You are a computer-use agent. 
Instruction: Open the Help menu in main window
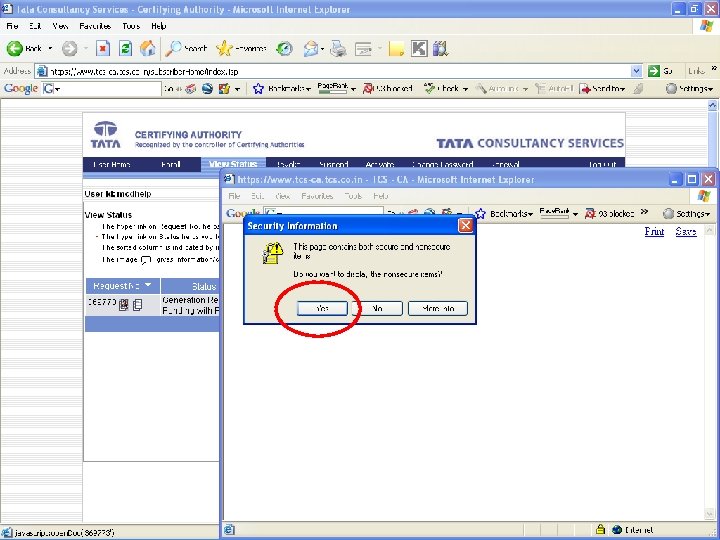tap(158, 26)
